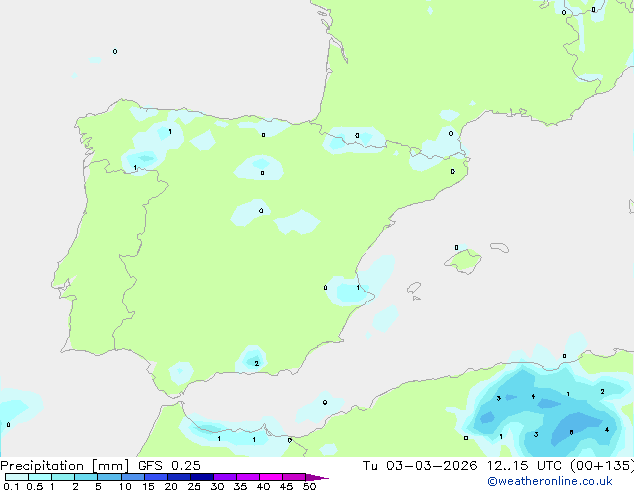Image resolution: width=634 pixels, height=490 pixels.
Task: Click the 1–2 mm legend color swatch
Action: click(63, 477)
